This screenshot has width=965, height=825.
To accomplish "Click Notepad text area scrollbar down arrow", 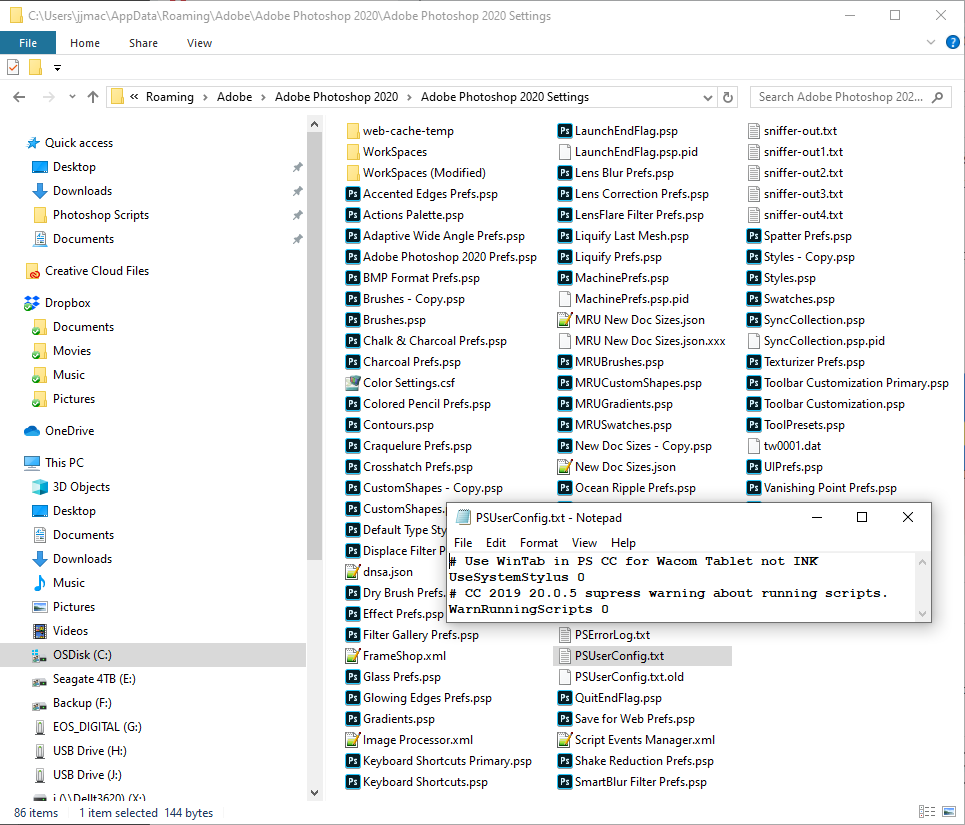I will tap(922, 613).
